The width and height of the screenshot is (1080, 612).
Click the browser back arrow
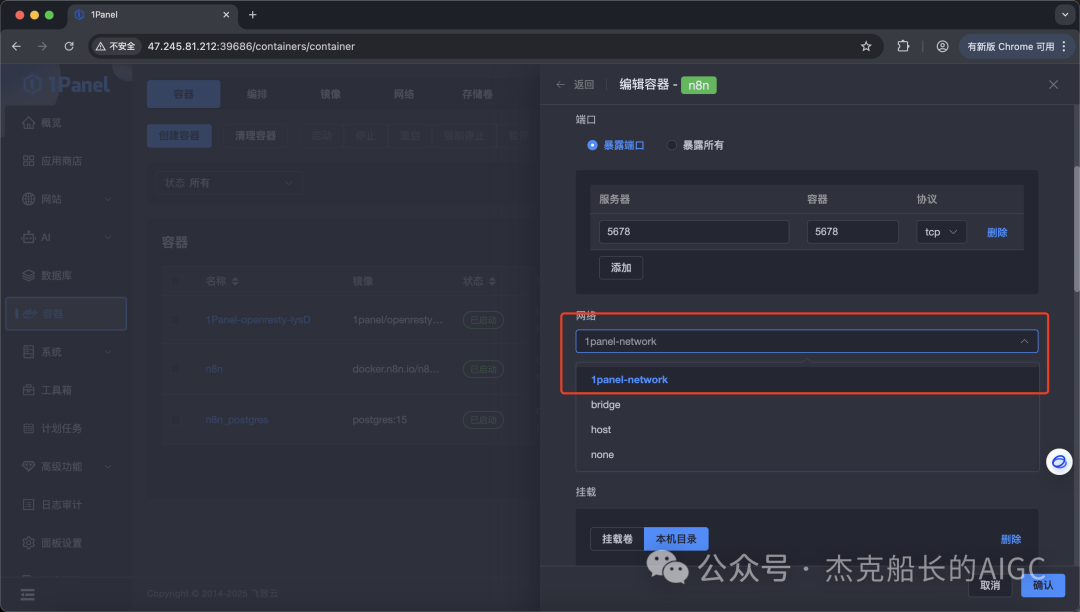[x=17, y=46]
